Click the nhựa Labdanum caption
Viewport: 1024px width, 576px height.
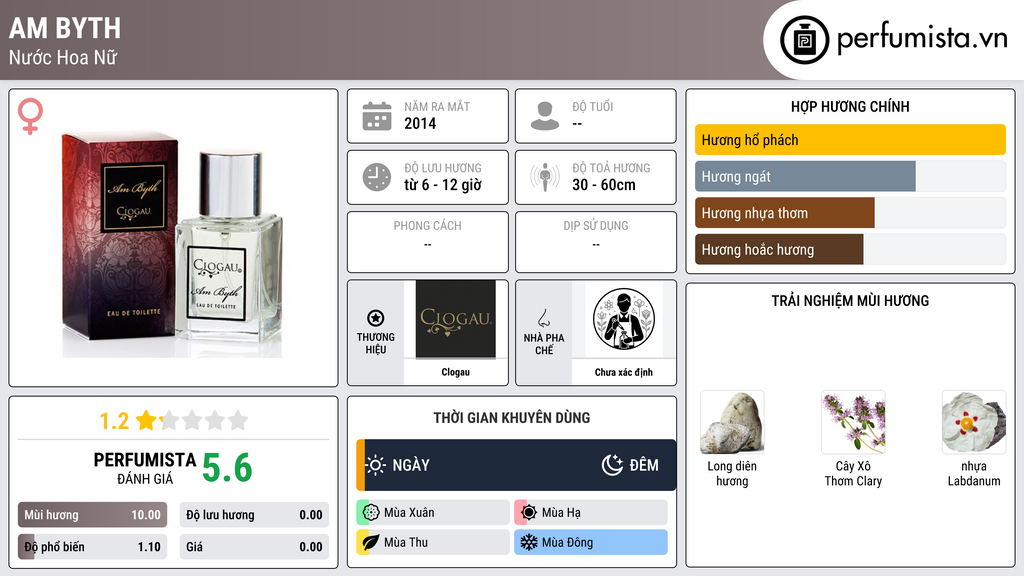coord(974,473)
